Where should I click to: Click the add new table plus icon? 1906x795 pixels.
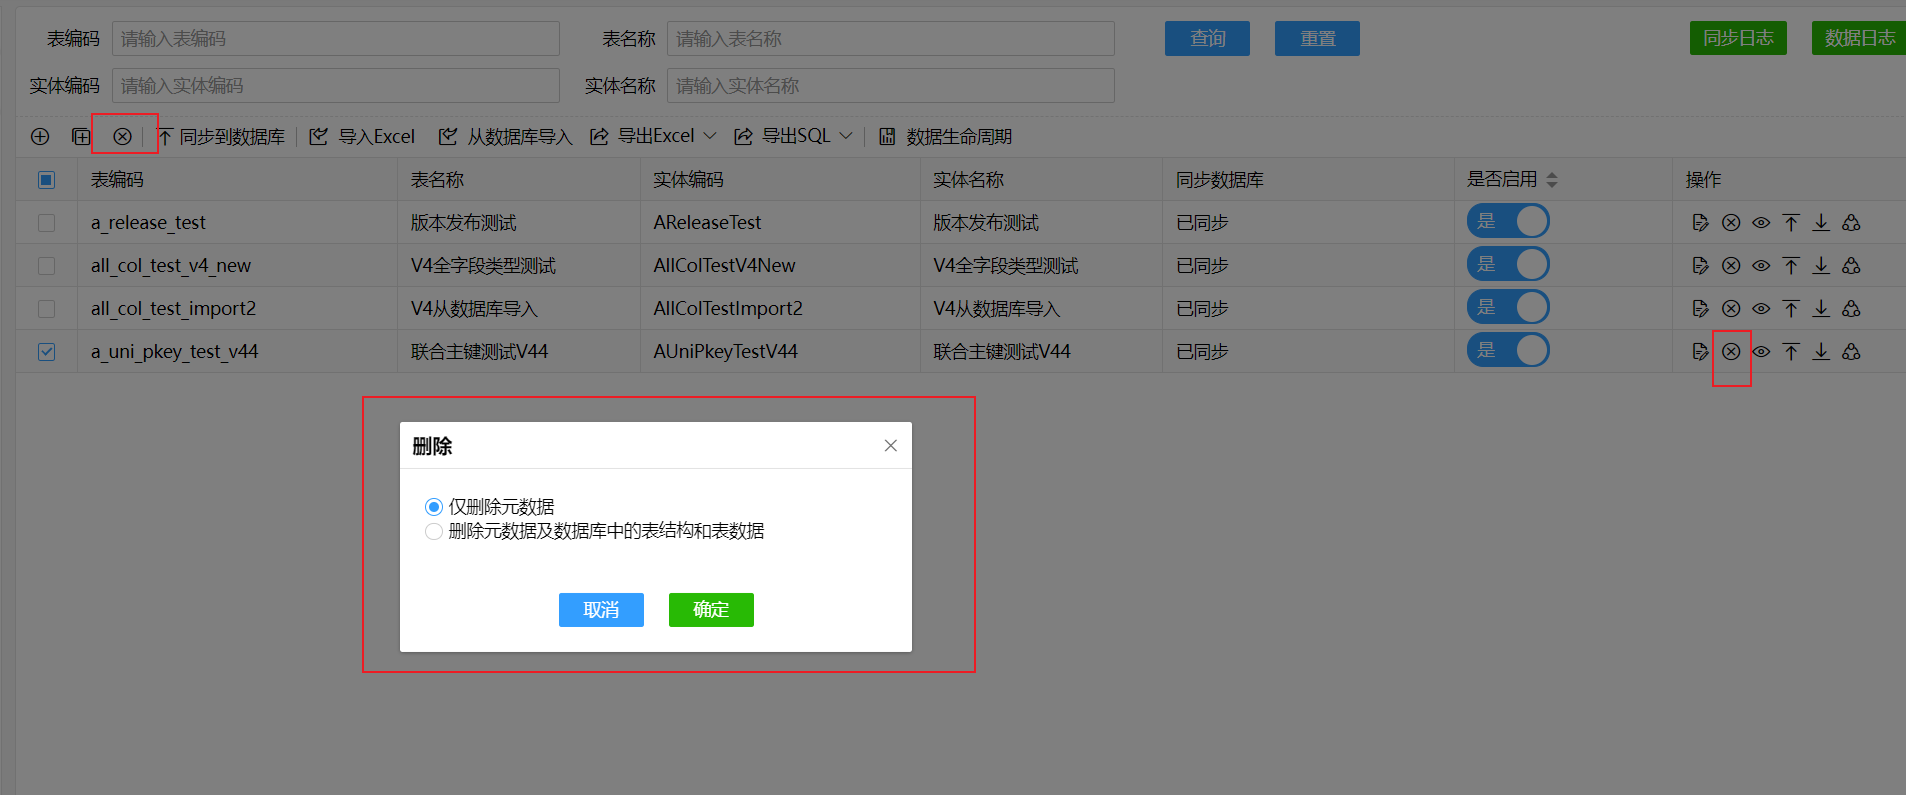click(40, 136)
